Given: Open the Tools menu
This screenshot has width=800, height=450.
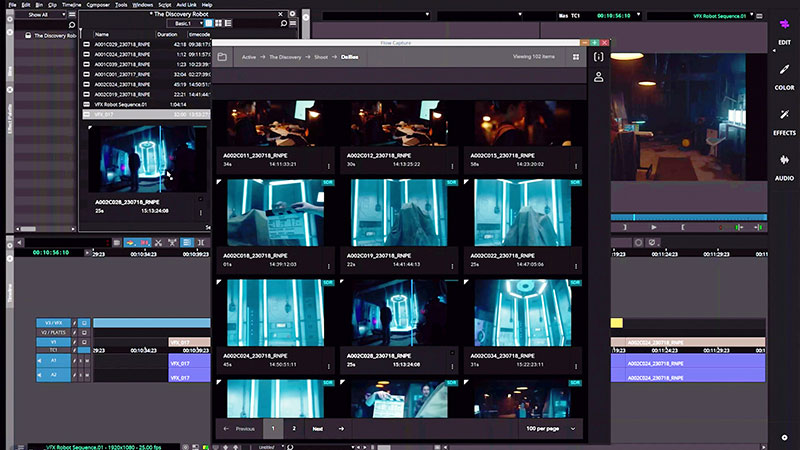Looking at the screenshot, I should tap(121, 5).
